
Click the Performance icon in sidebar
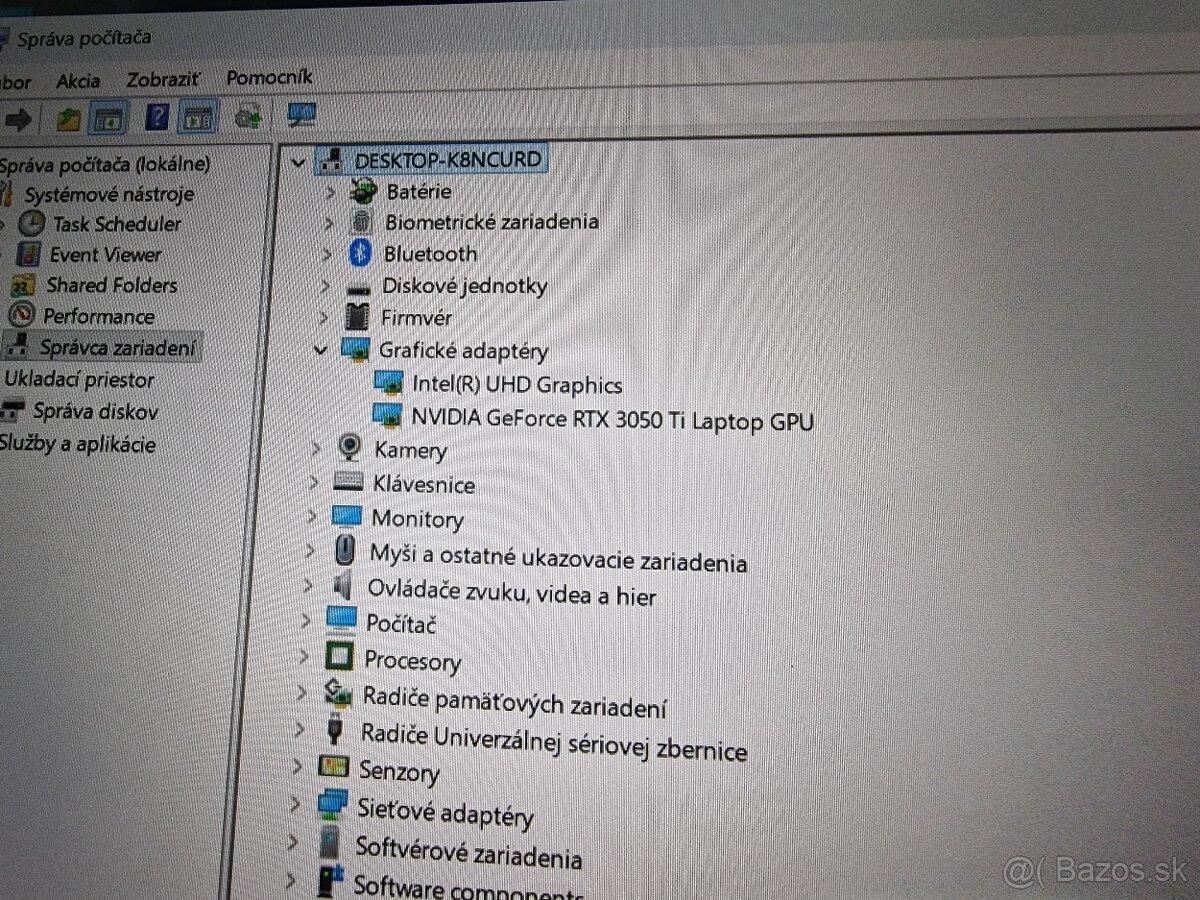point(22,315)
